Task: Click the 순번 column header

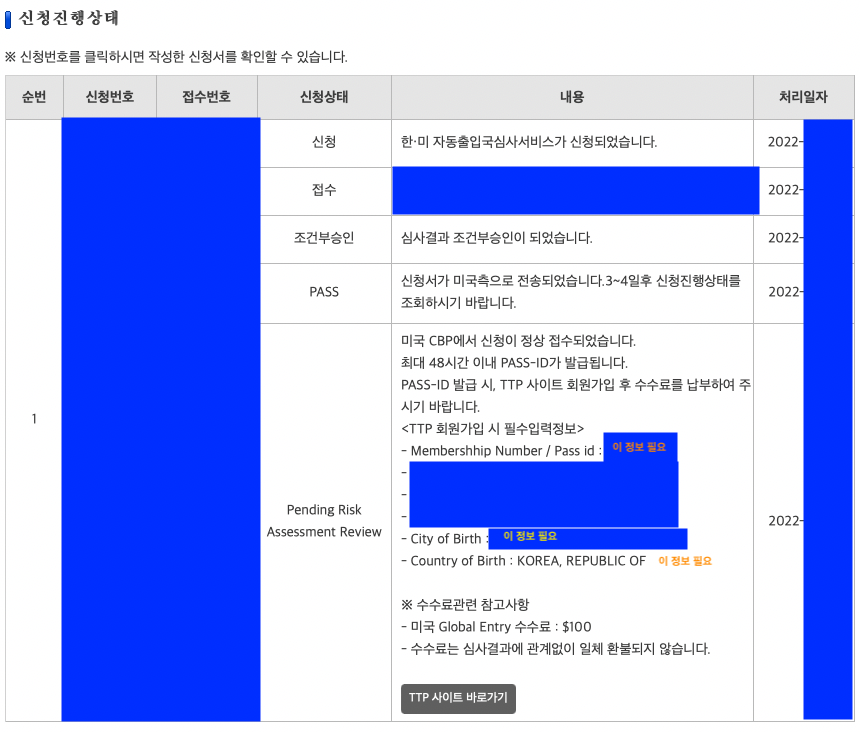Action: 34,97
